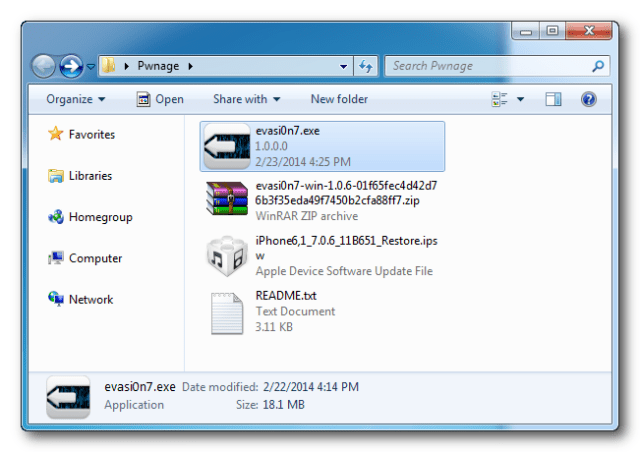Open the Organize menu
The width and height of the screenshot is (640, 452).
pos(76,99)
